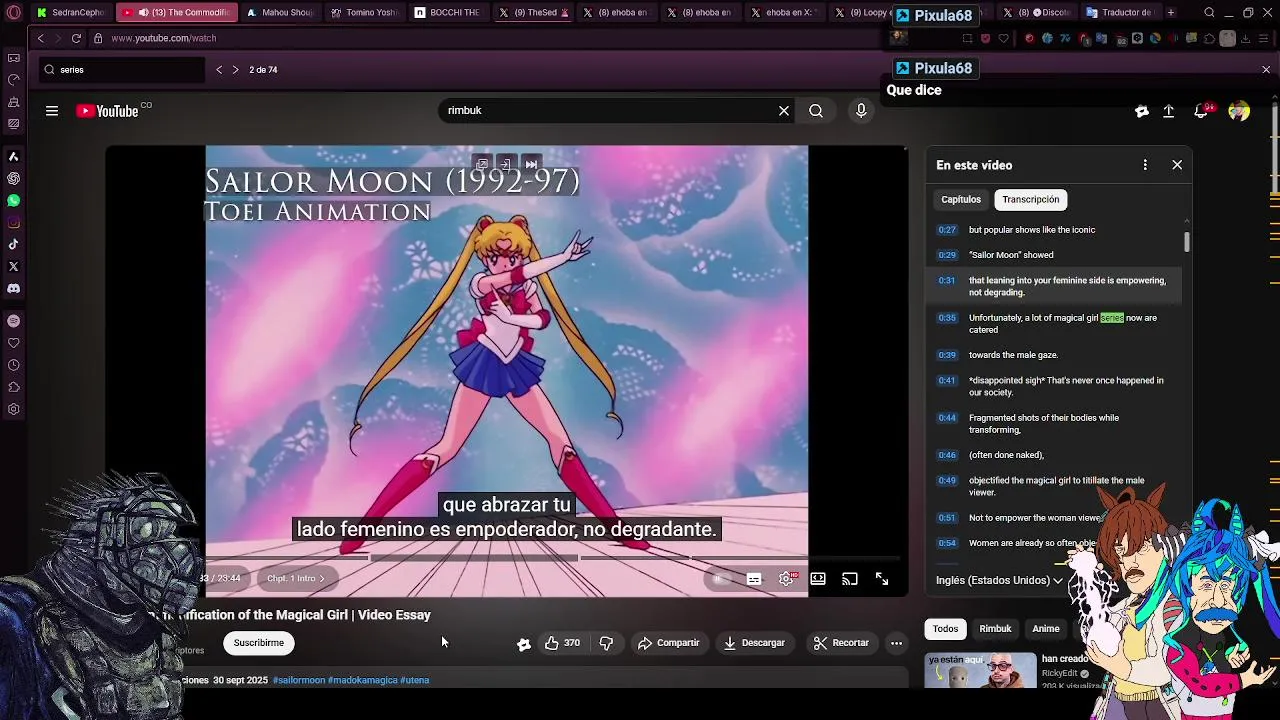Jump to transcript line '(often done naked),'
This screenshot has width=1280, height=720.
1054,455
